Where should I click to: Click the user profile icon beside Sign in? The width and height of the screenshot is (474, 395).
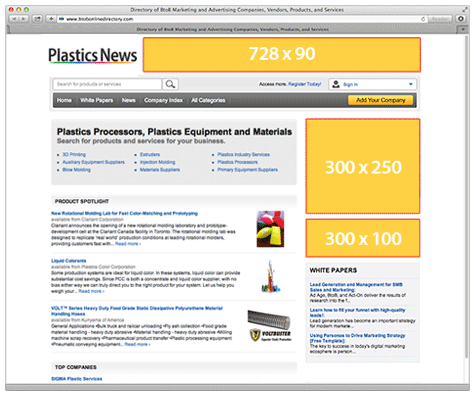336,84
